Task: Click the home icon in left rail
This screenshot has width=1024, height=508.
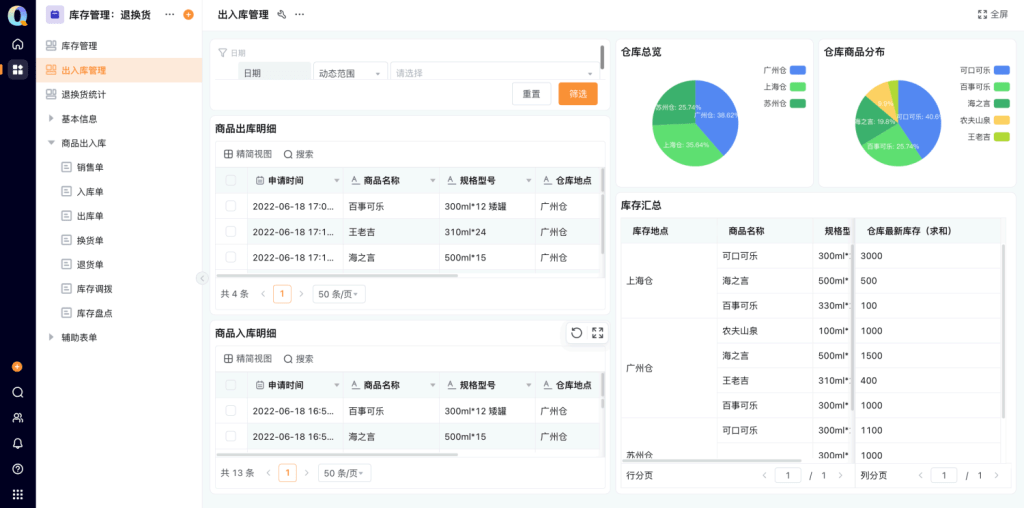Action: (x=17, y=44)
